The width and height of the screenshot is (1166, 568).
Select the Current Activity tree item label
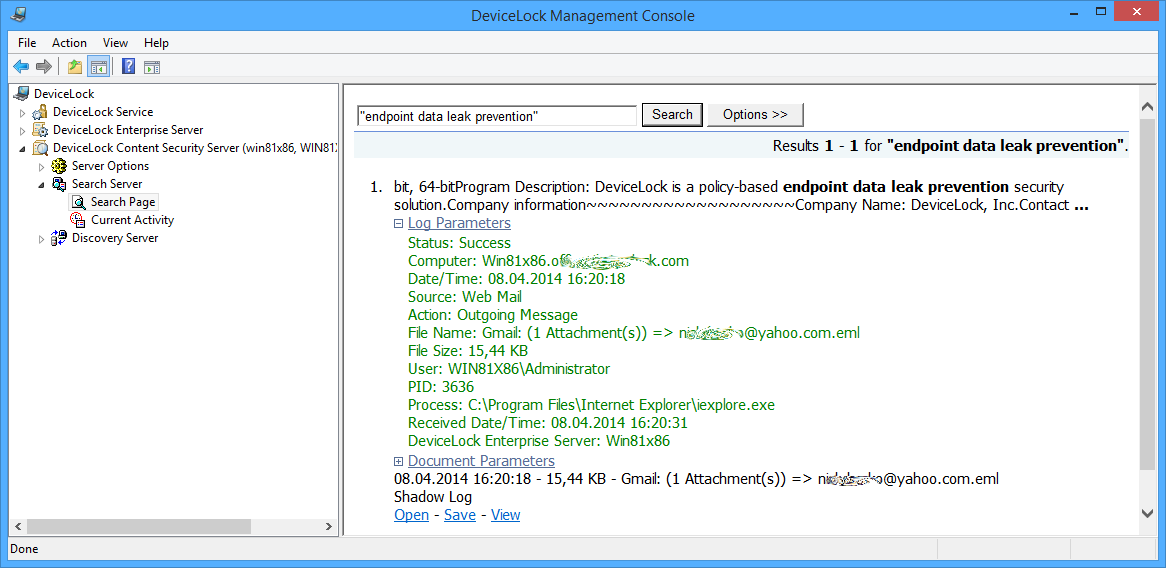pos(132,220)
